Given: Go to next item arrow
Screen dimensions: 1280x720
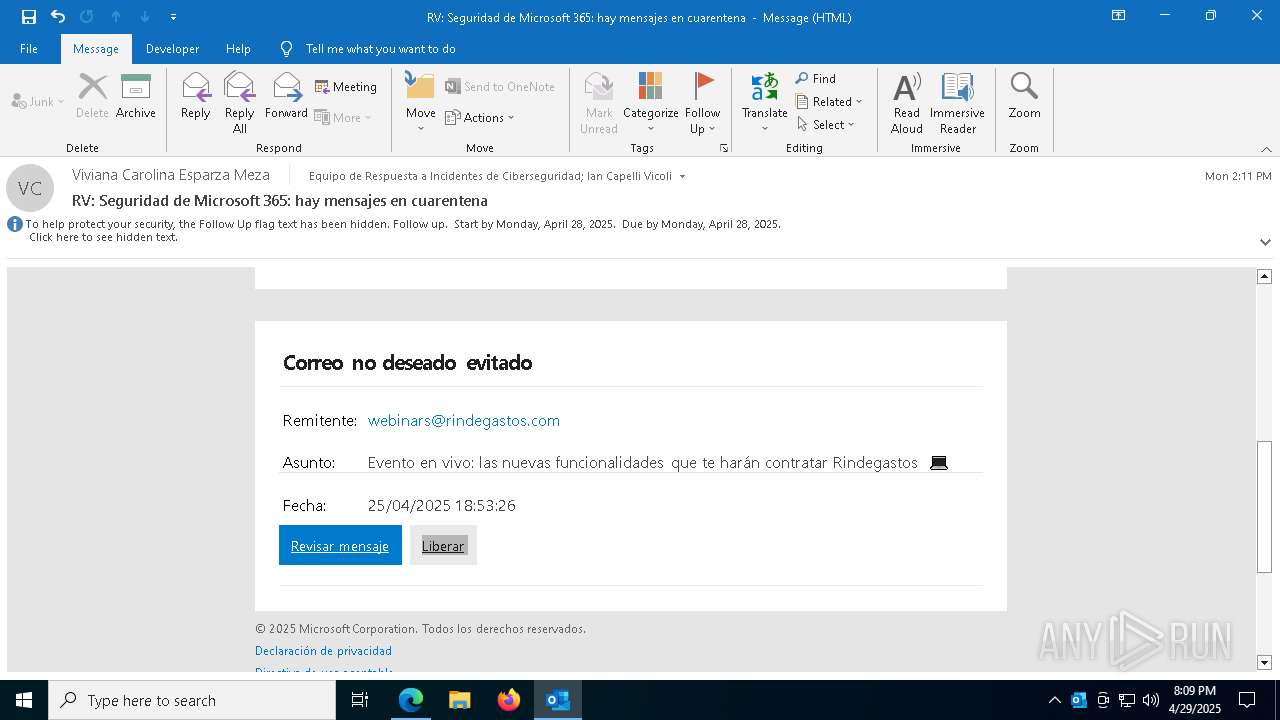Looking at the screenshot, I should [x=144, y=17].
